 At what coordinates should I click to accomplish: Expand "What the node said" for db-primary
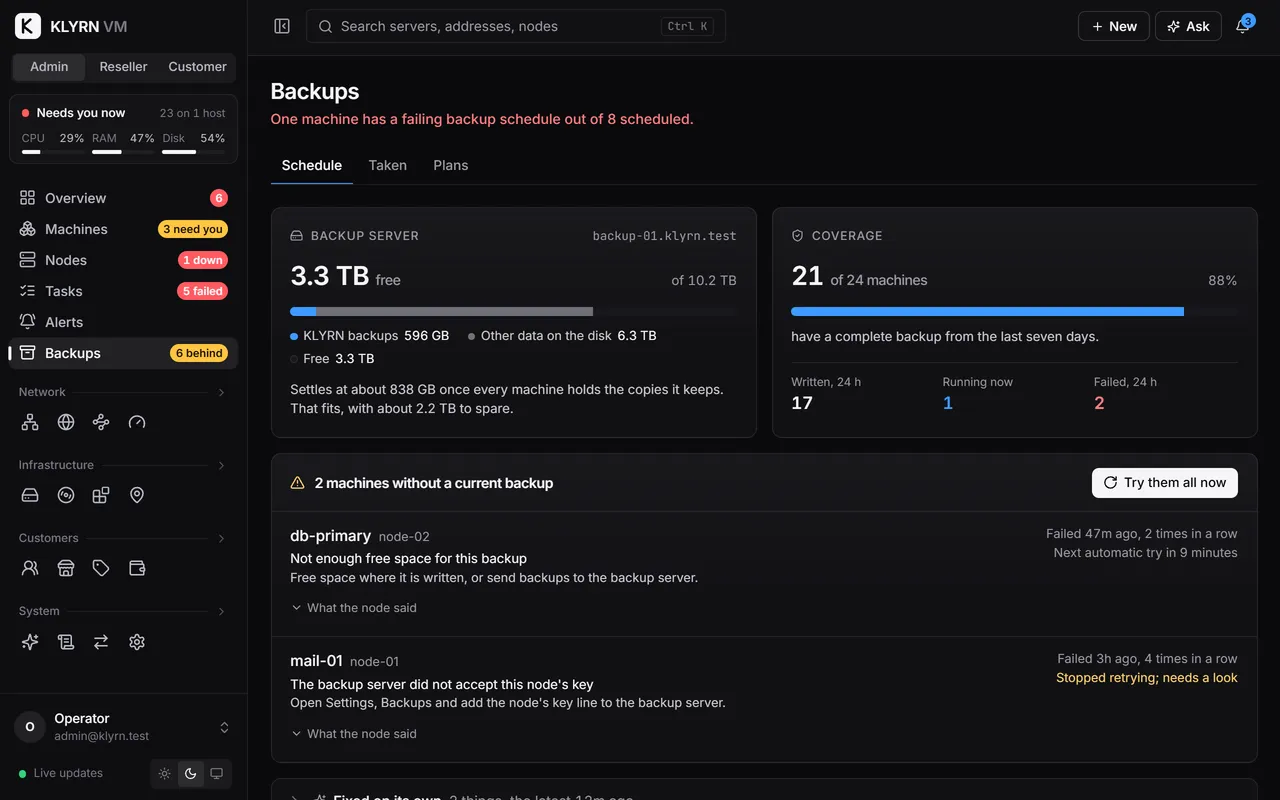pos(354,608)
